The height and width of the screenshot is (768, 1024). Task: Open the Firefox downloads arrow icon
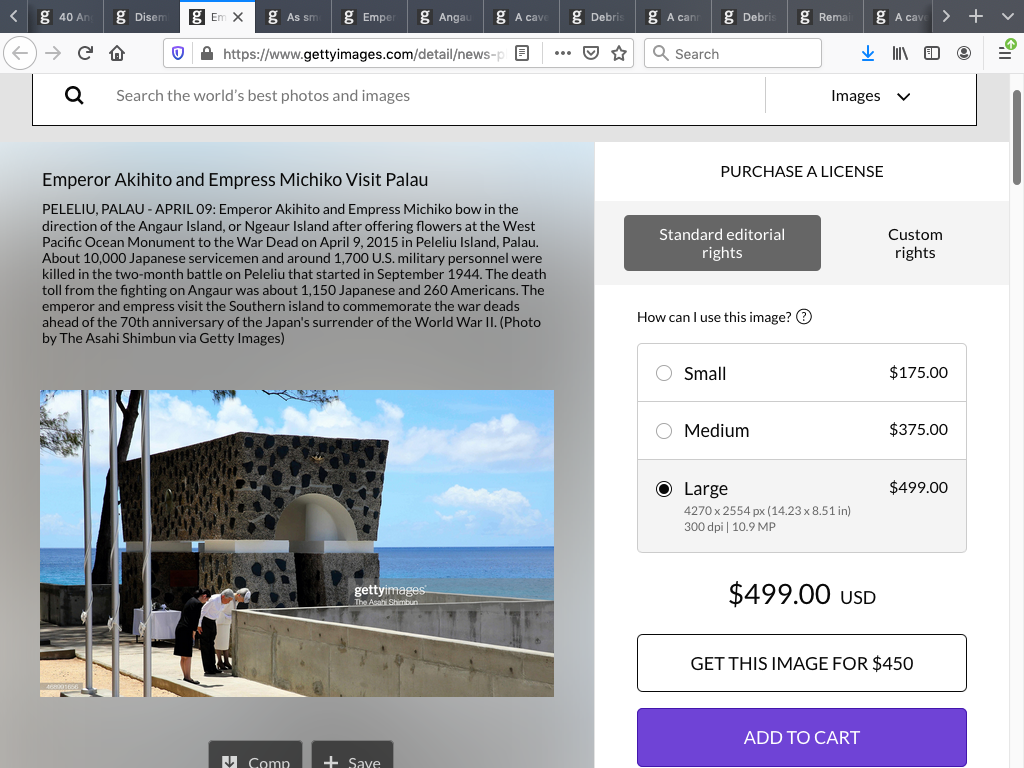click(x=868, y=54)
